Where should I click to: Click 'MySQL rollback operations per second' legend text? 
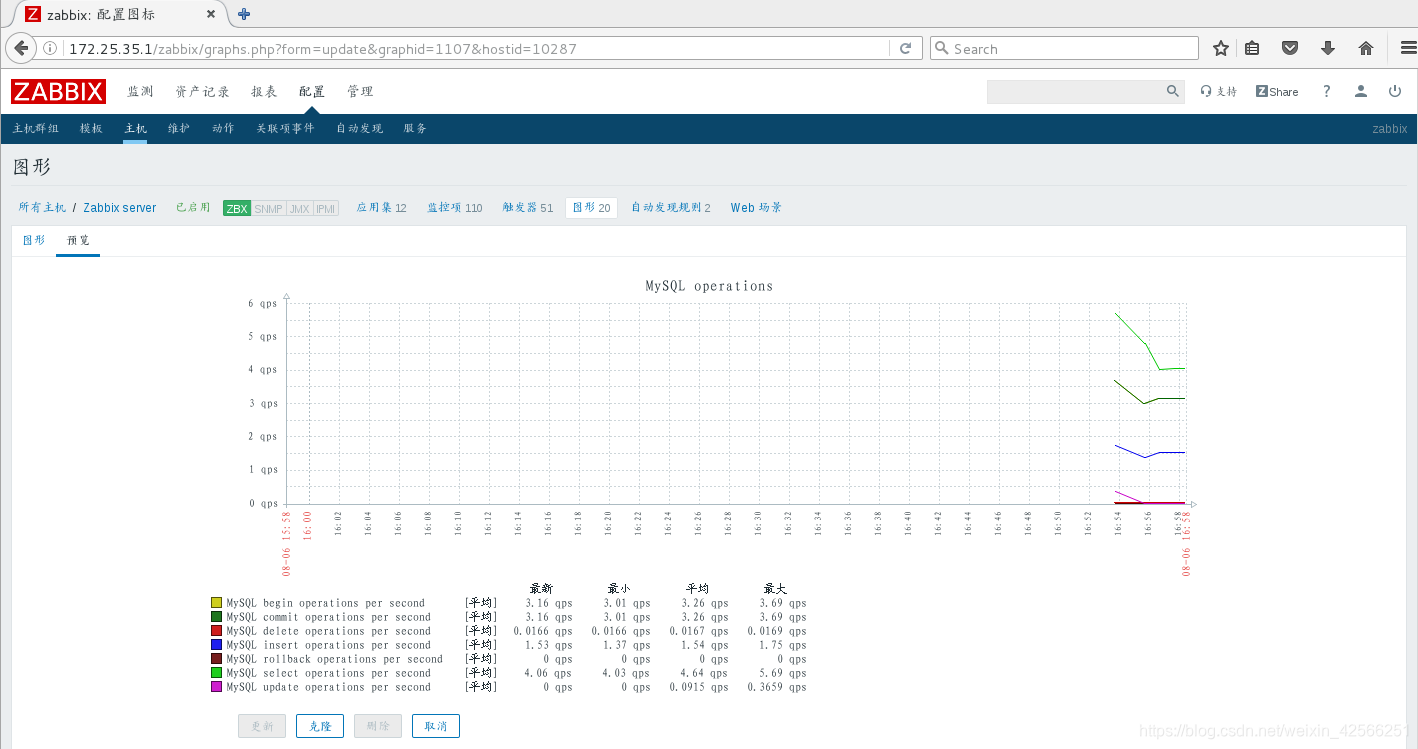pyautogui.click(x=334, y=659)
